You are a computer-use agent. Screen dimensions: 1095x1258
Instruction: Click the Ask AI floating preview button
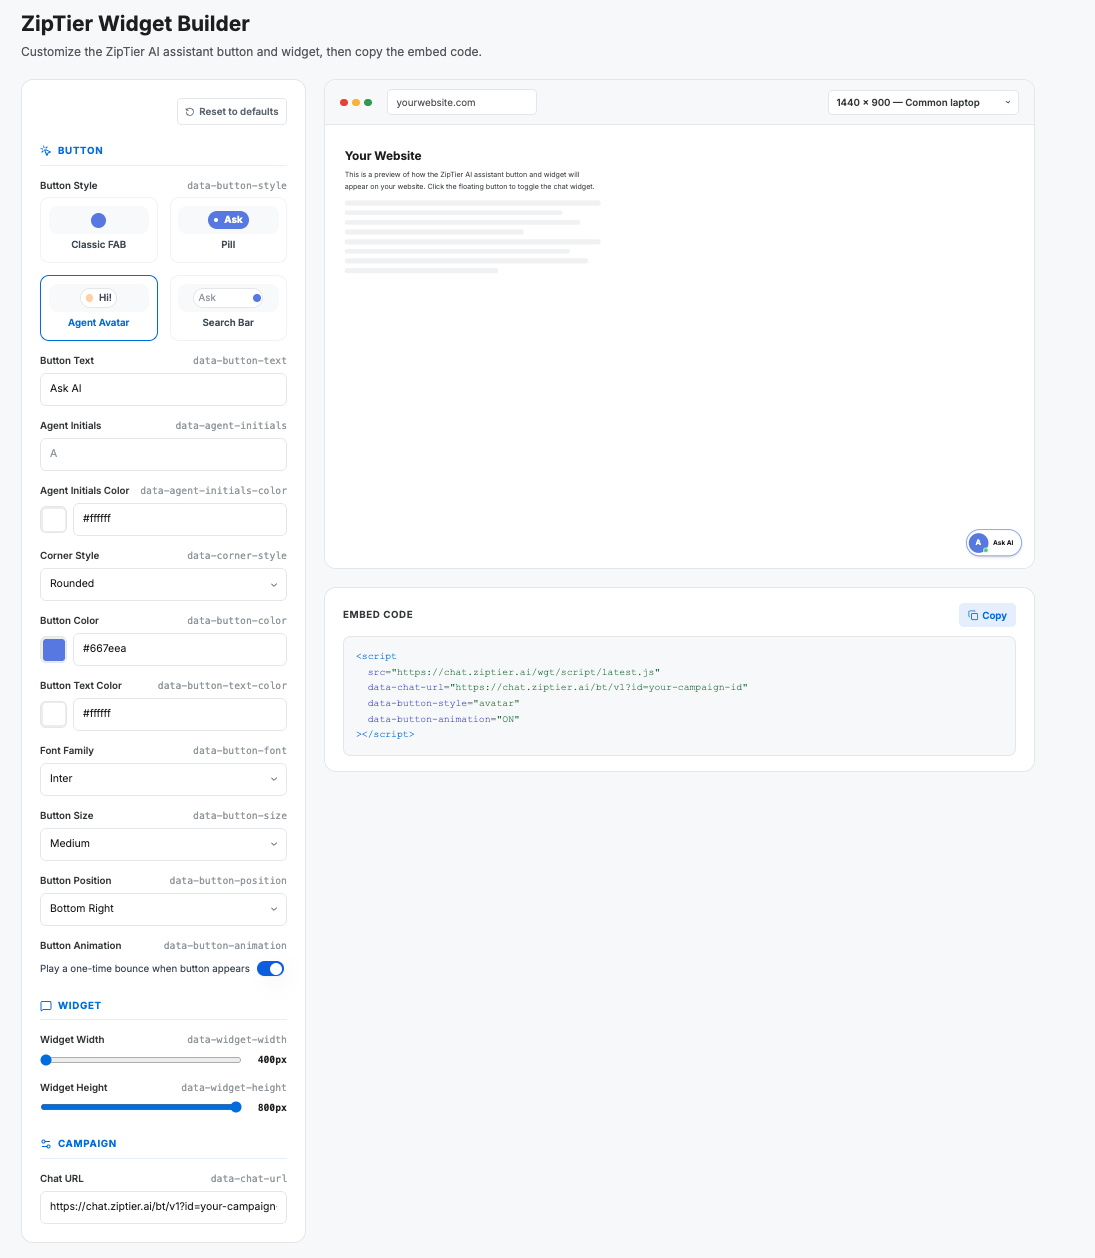[994, 543]
